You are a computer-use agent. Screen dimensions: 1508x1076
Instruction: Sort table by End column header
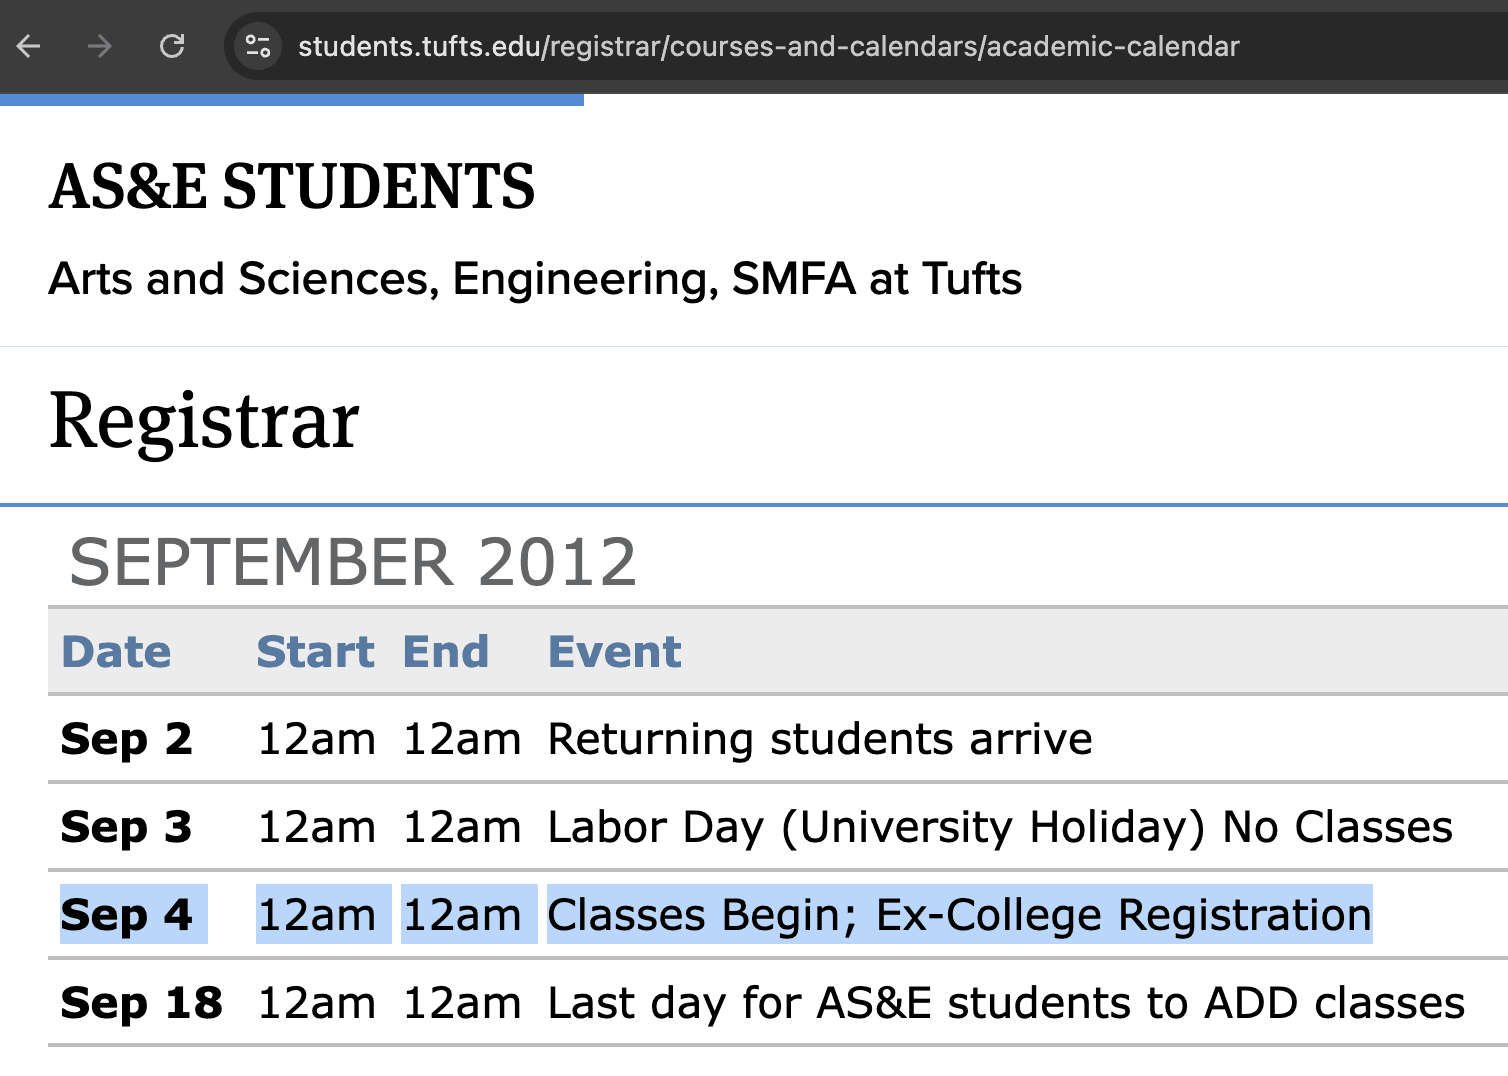pyautogui.click(x=445, y=652)
